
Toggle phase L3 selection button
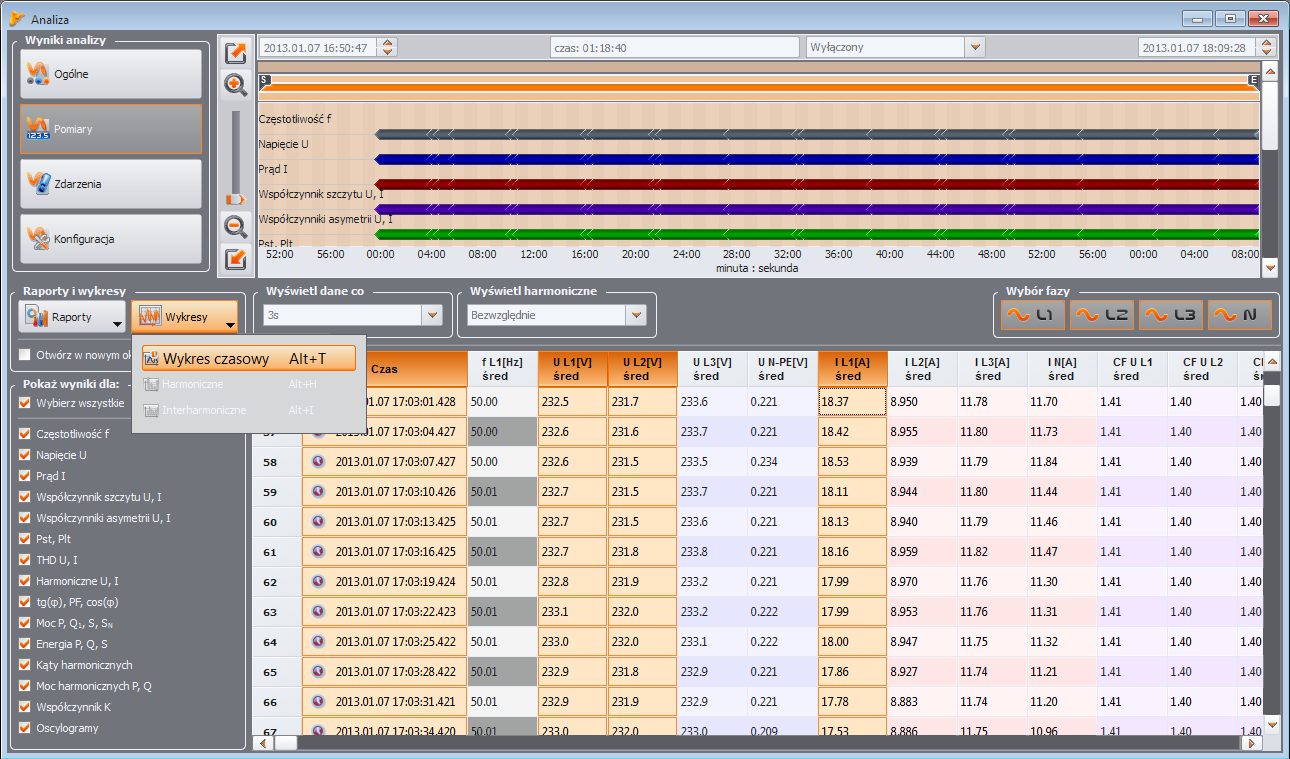[1171, 315]
